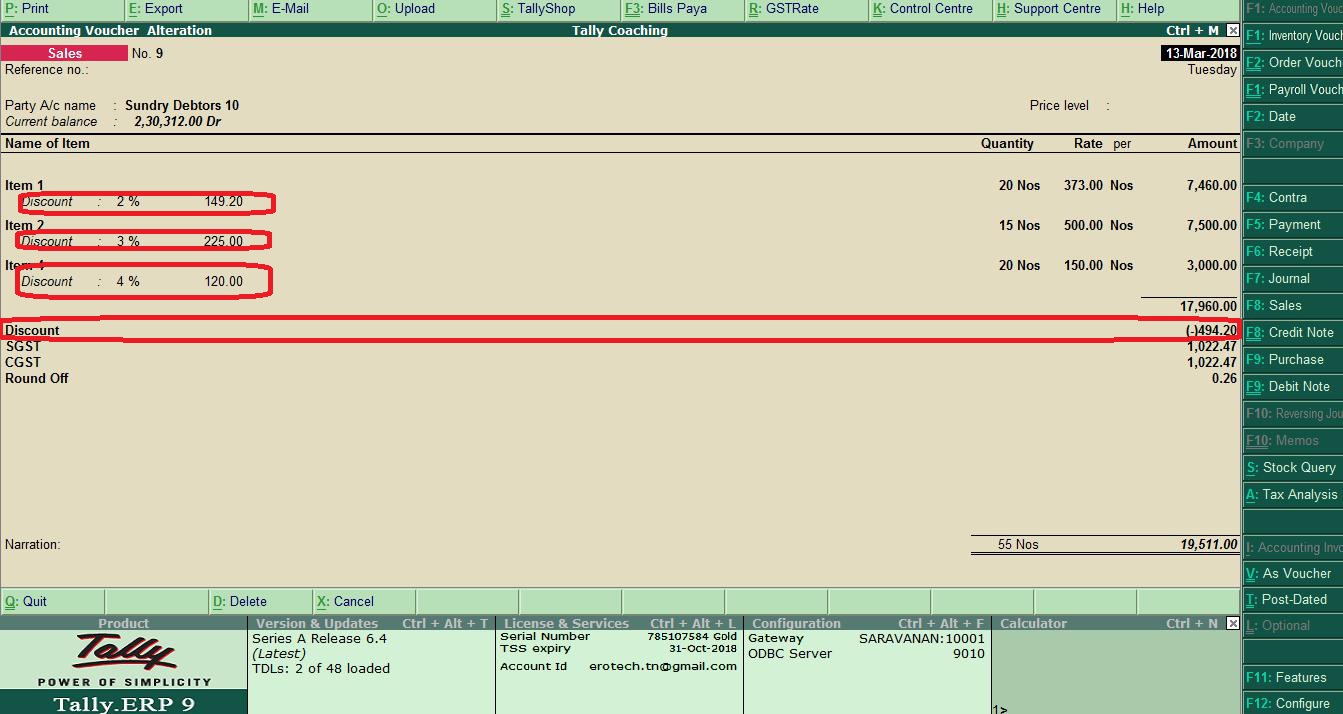Click the Narration field
The image size is (1343, 714).
point(33,545)
